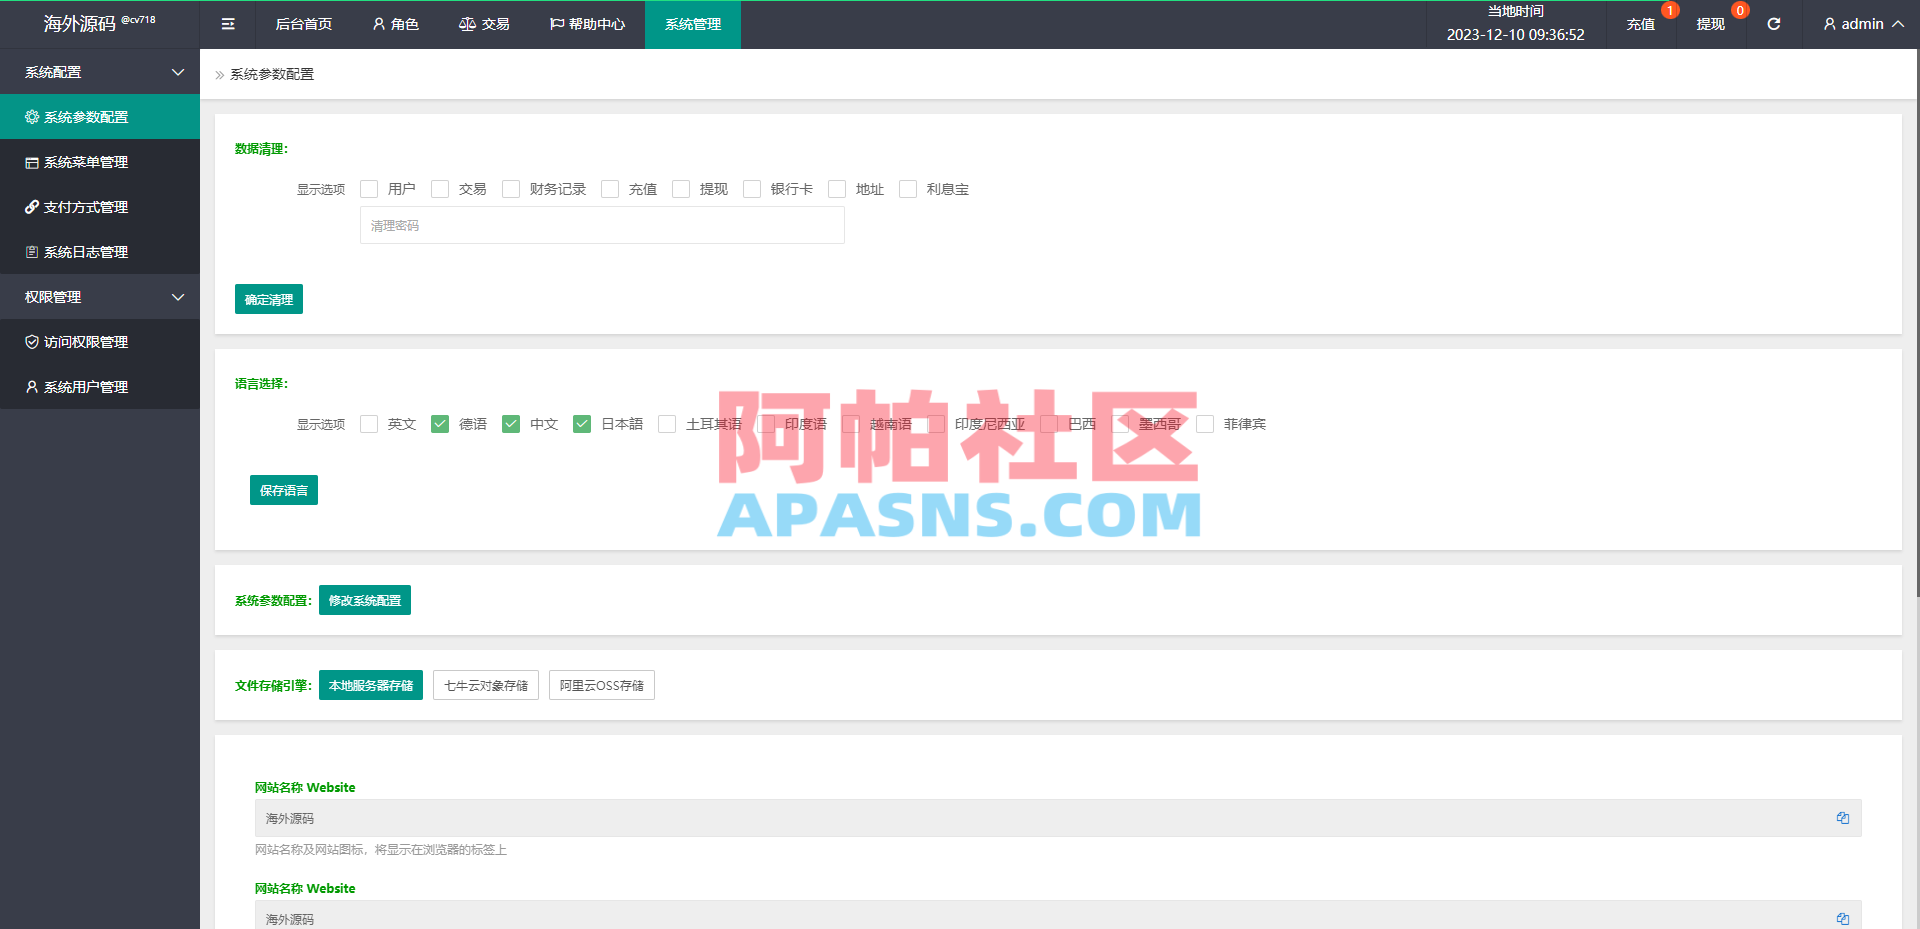Collapse the sidebar using the hamburger icon
Viewport: 1920px width, 929px height.
[227, 23]
